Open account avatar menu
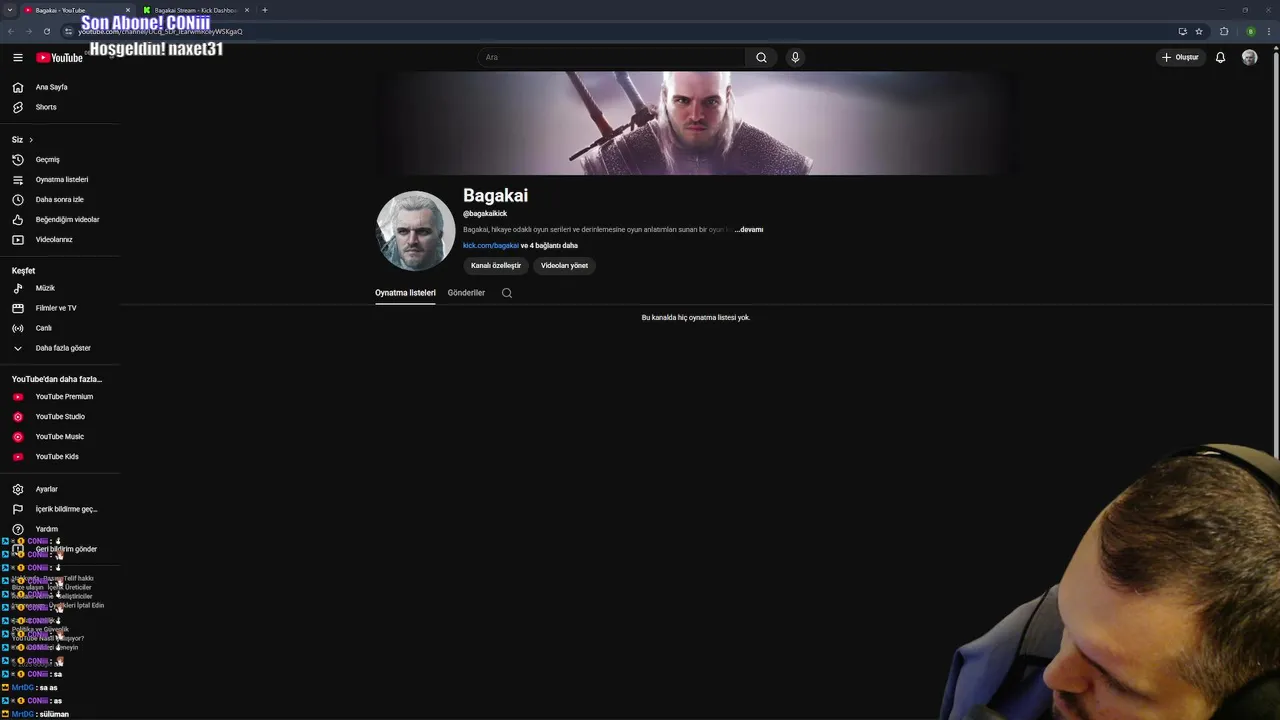Viewport: 1280px width, 720px height. click(1249, 57)
